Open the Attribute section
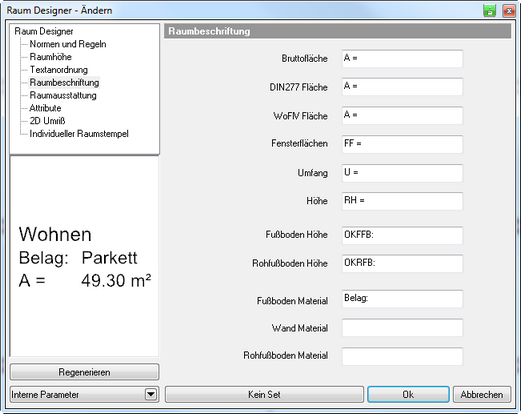521x414 pixels. 45,108
